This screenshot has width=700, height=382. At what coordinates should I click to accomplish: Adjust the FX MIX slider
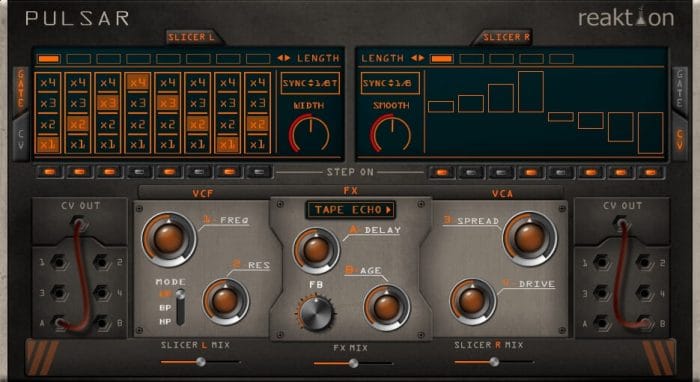click(353, 364)
